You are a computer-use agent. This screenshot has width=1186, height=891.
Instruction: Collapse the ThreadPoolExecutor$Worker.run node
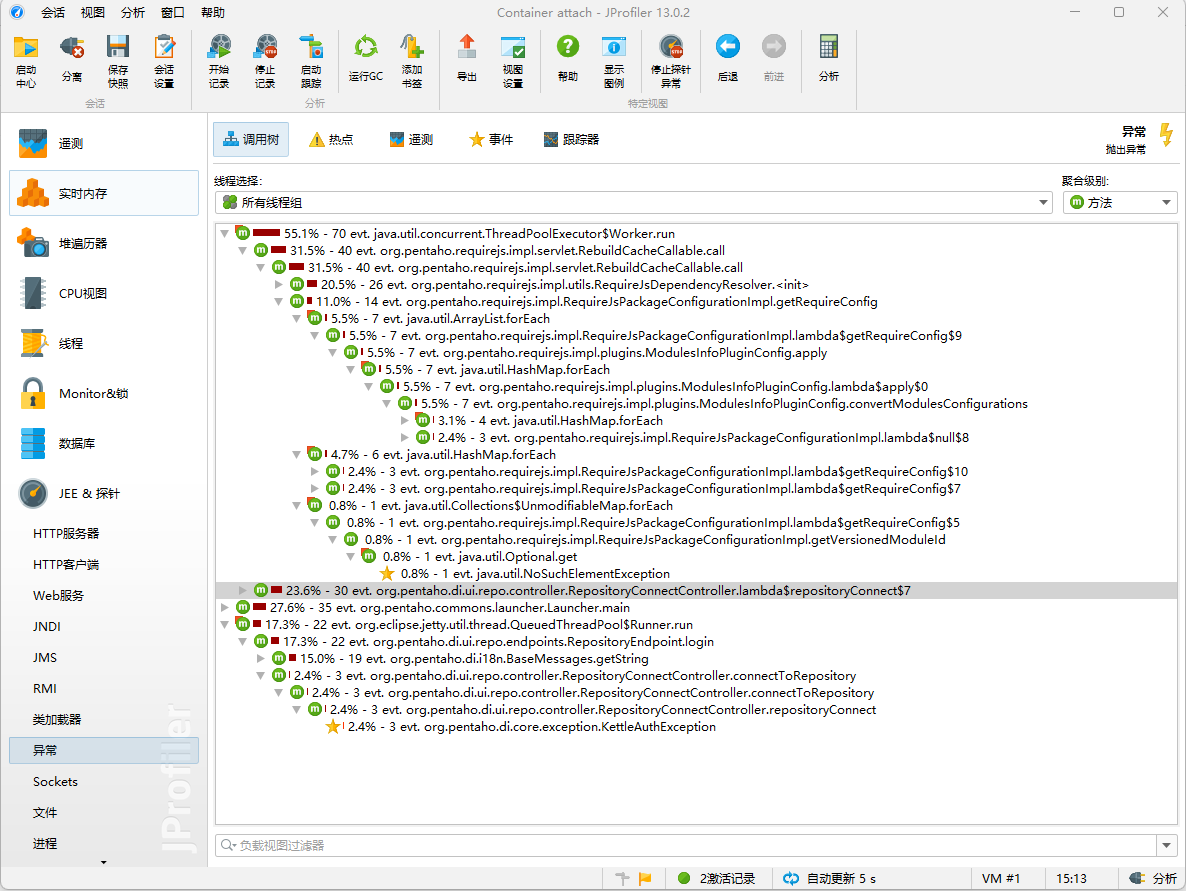225,233
